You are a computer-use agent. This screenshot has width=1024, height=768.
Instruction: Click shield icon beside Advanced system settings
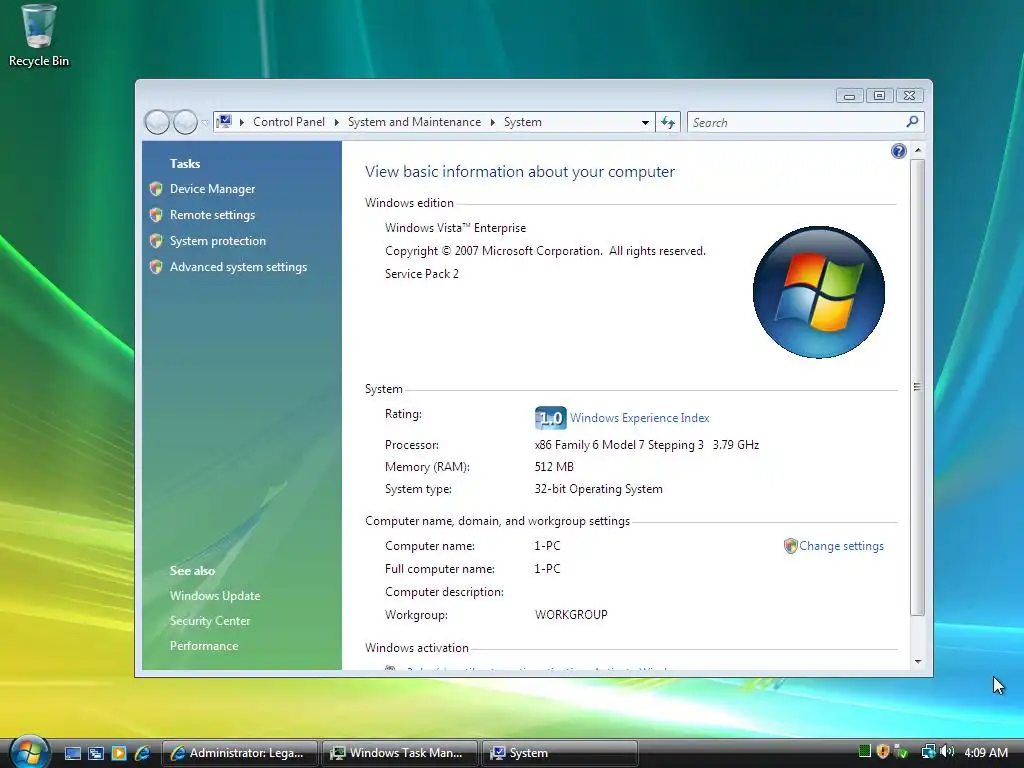pos(156,267)
